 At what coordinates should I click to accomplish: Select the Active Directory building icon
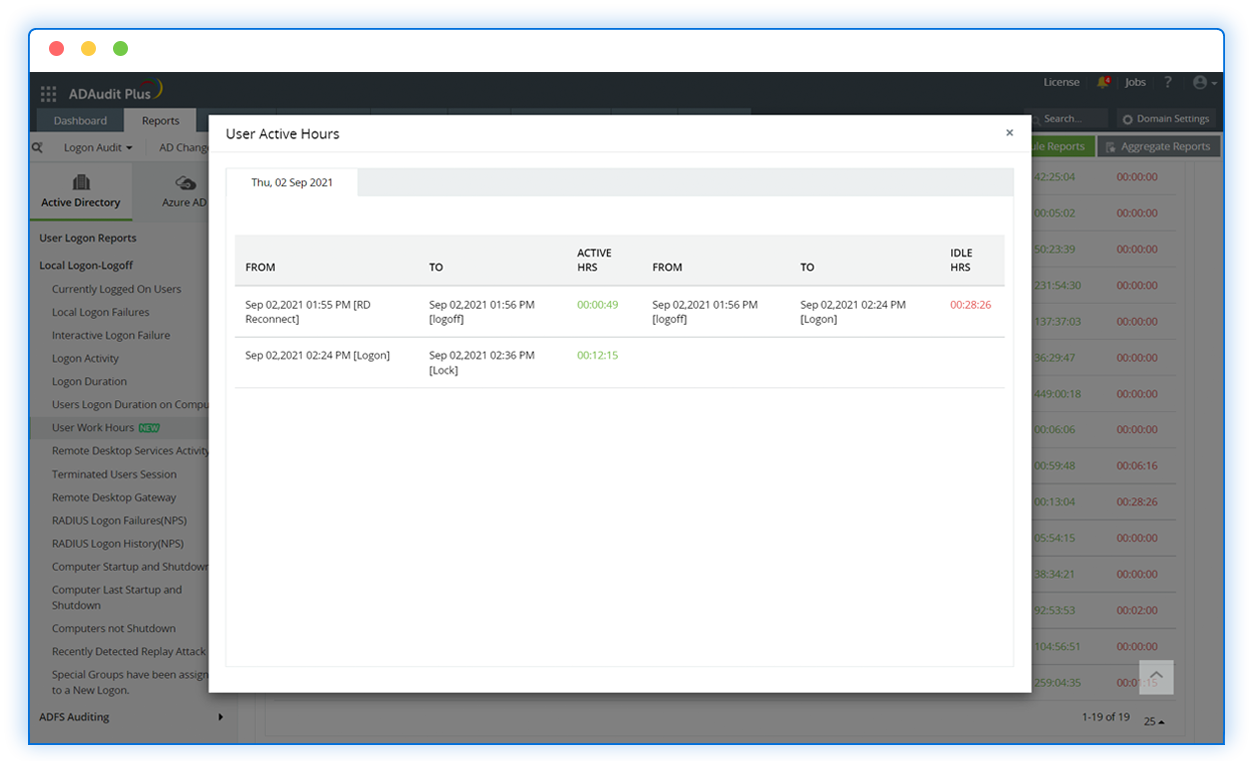(81, 182)
